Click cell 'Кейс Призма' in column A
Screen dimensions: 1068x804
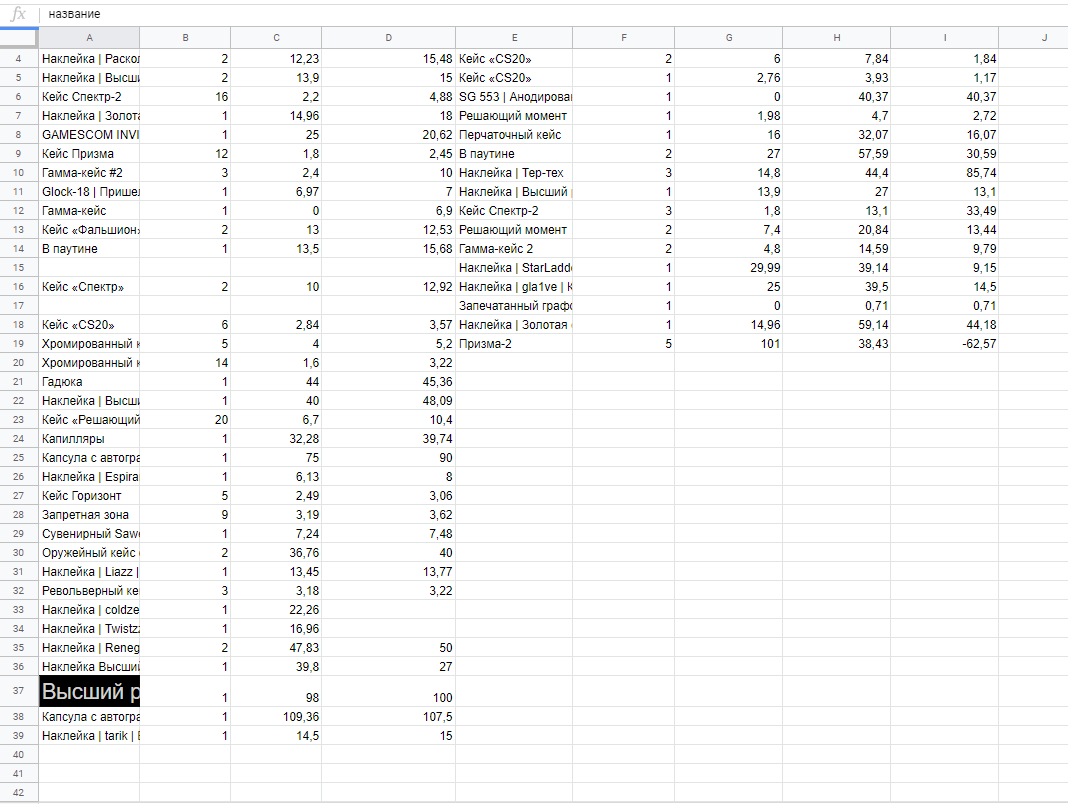(x=89, y=154)
